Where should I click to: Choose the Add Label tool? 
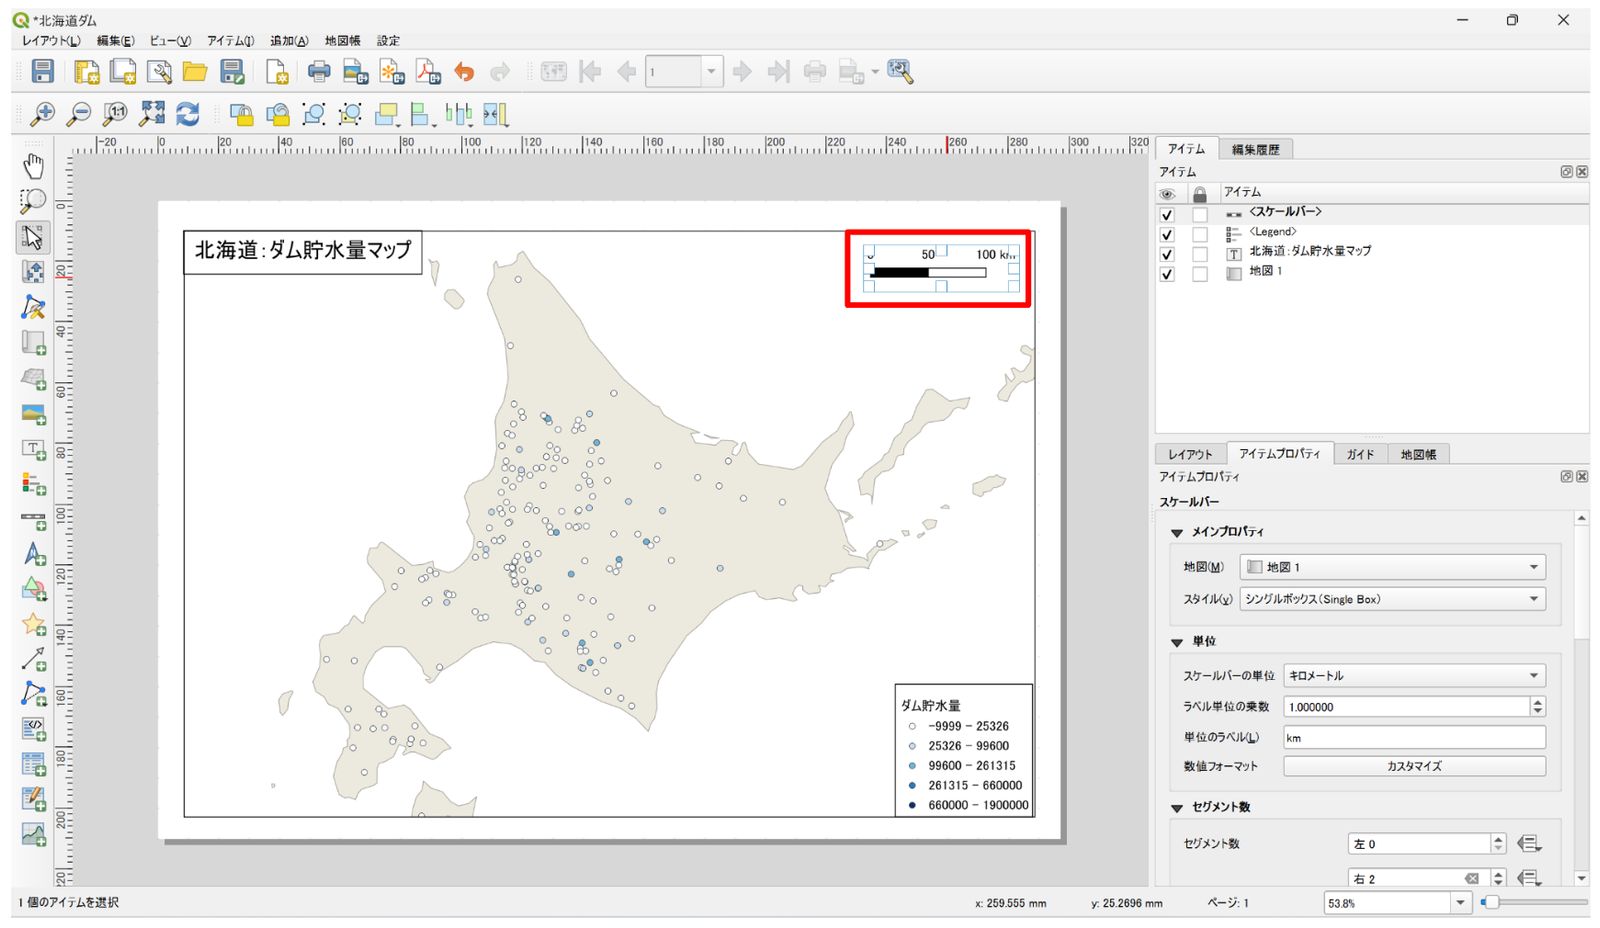click(x=33, y=450)
